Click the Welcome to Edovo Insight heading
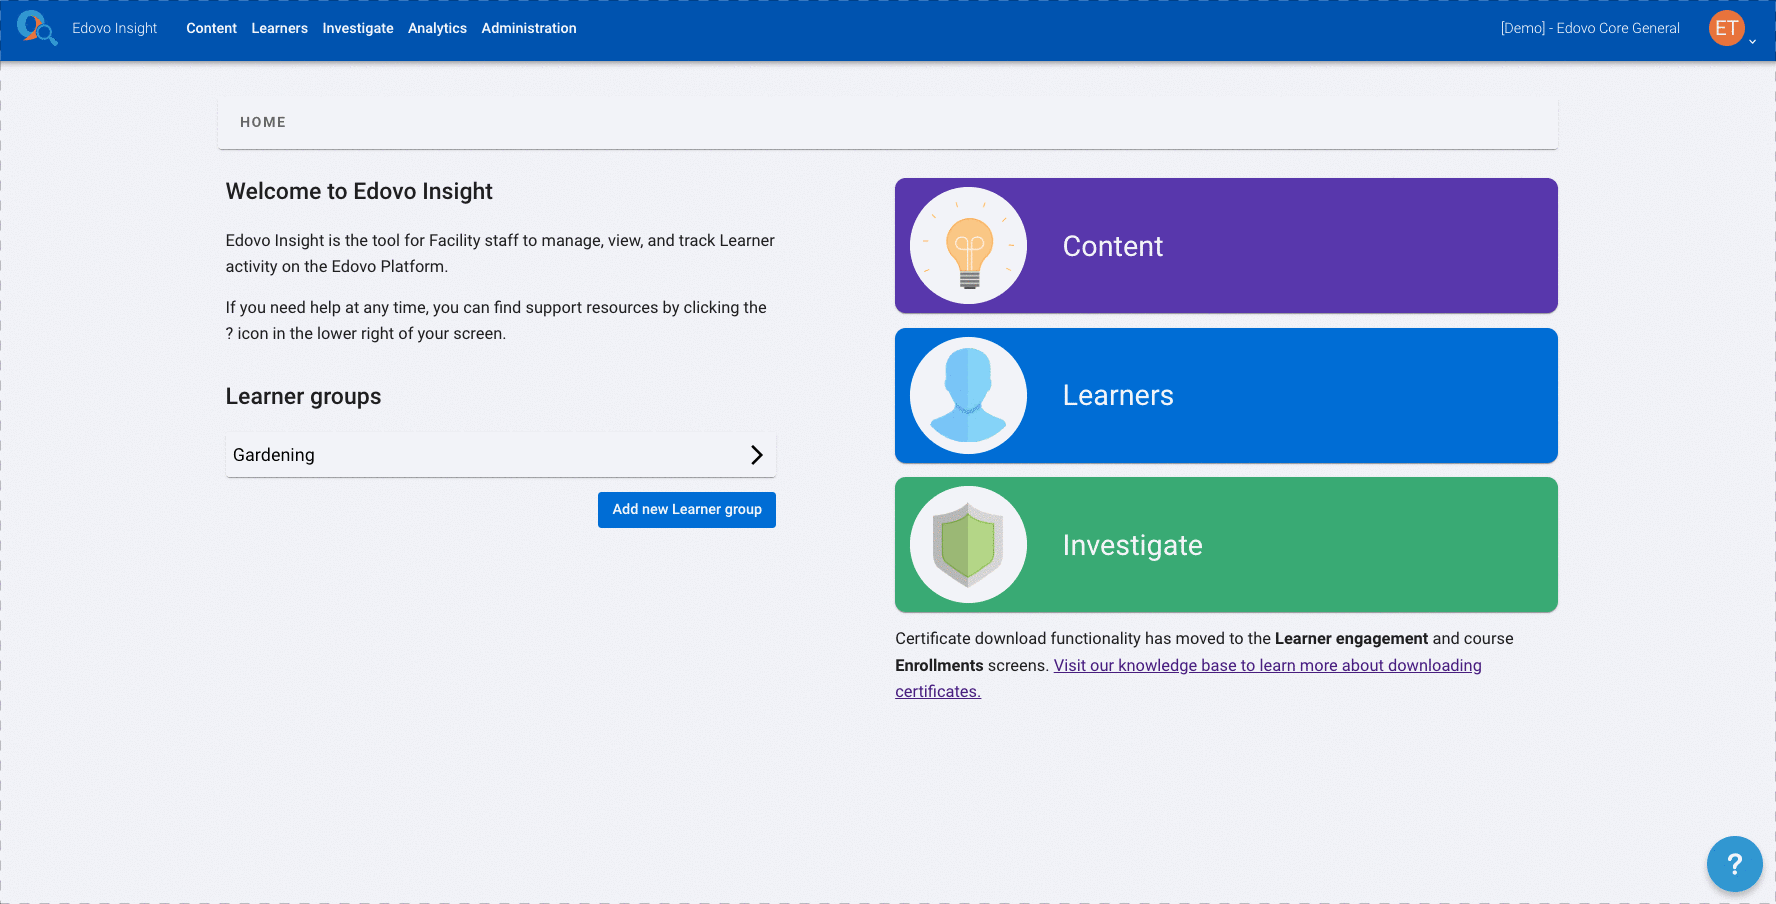1776x904 pixels. [359, 191]
